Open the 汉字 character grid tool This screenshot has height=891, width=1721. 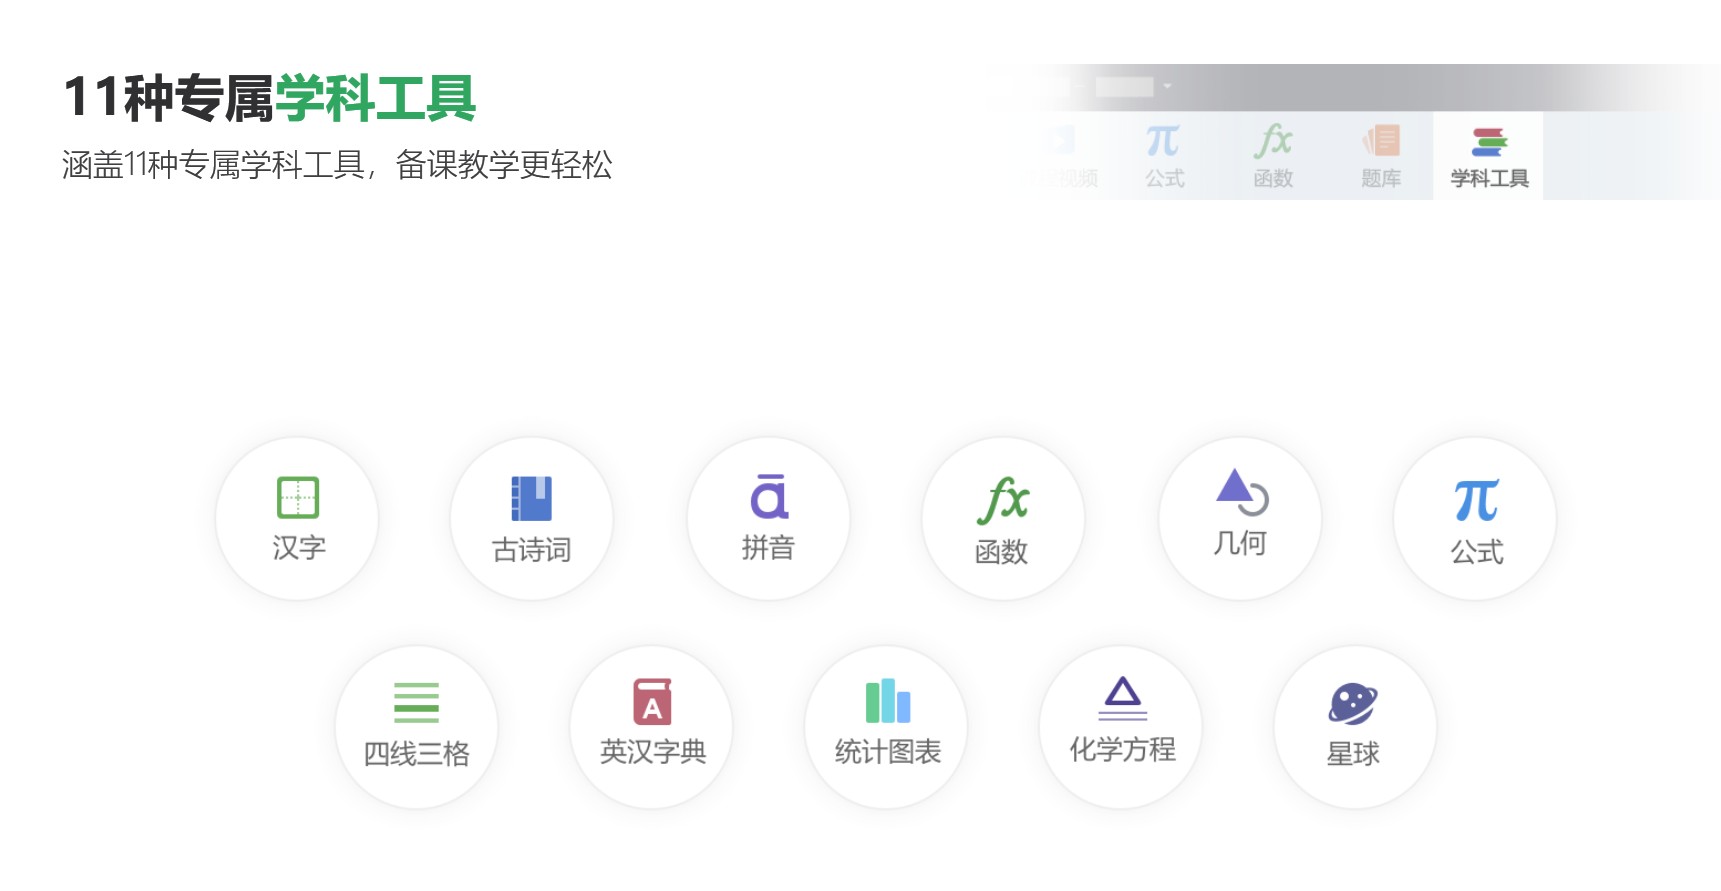[297, 518]
